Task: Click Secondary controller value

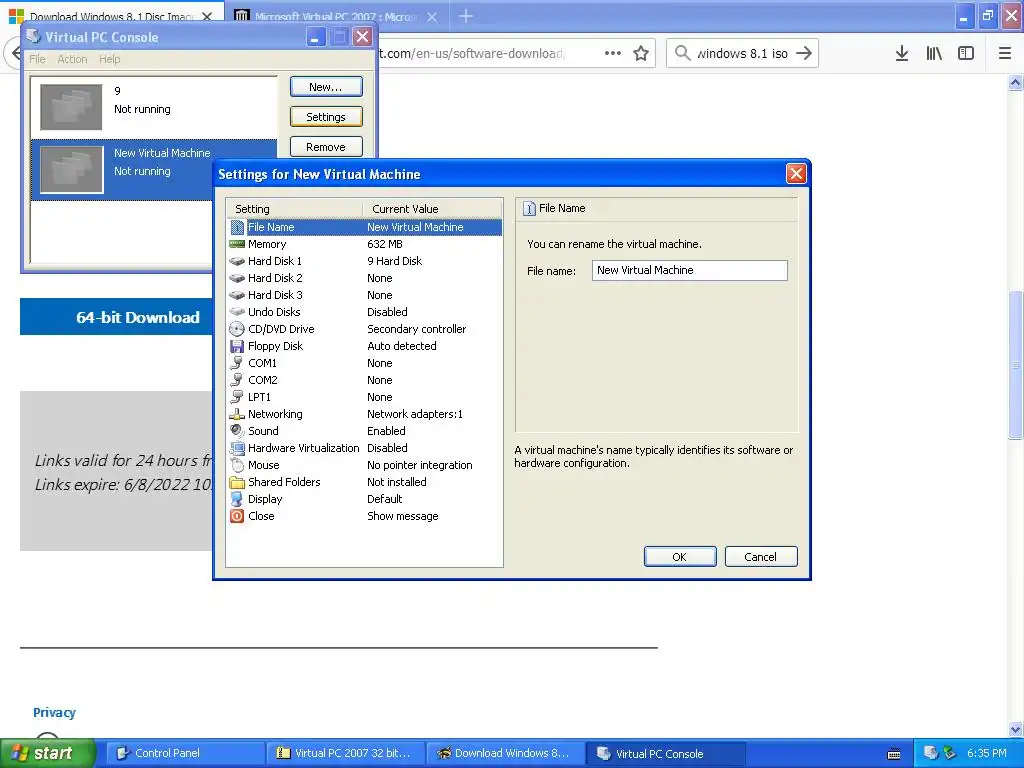Action: tap(417, 329)
